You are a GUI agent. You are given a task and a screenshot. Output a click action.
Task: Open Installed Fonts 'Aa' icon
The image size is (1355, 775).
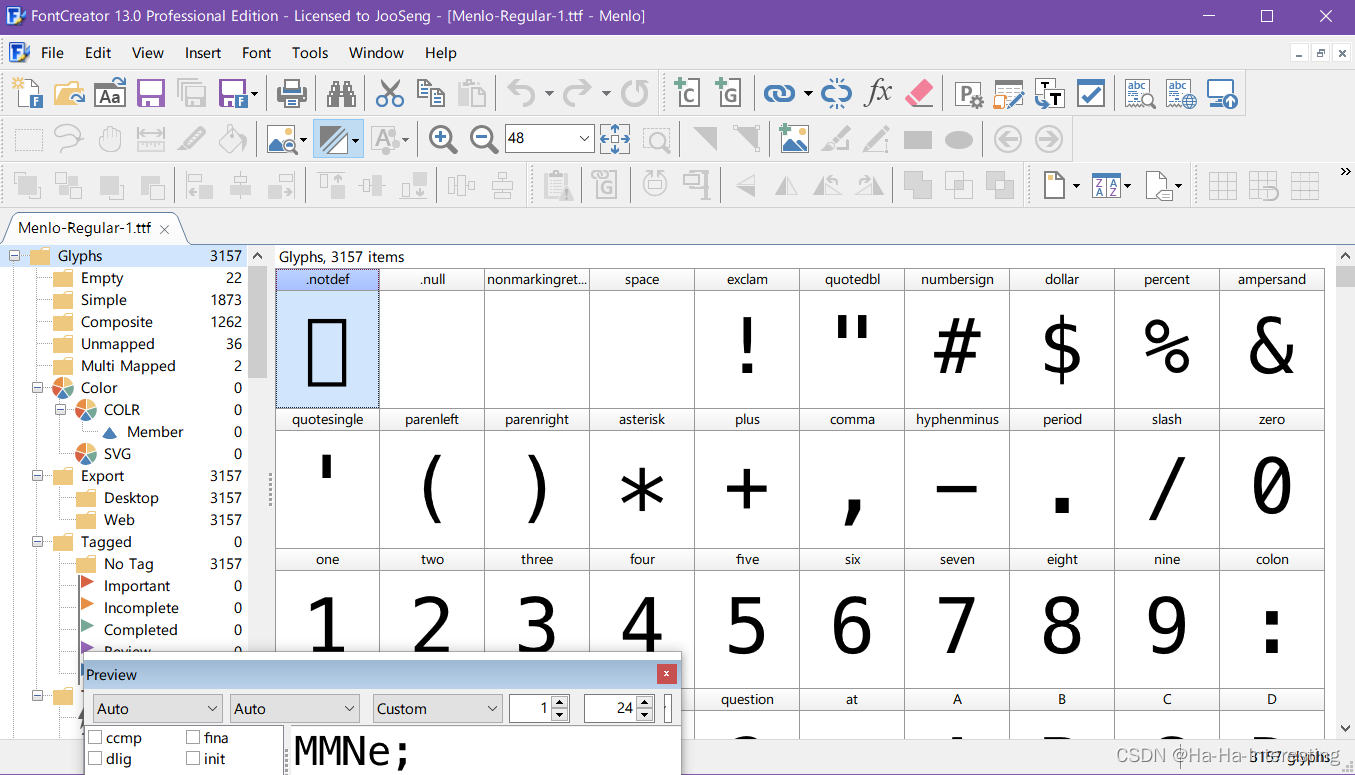(110, 93)
